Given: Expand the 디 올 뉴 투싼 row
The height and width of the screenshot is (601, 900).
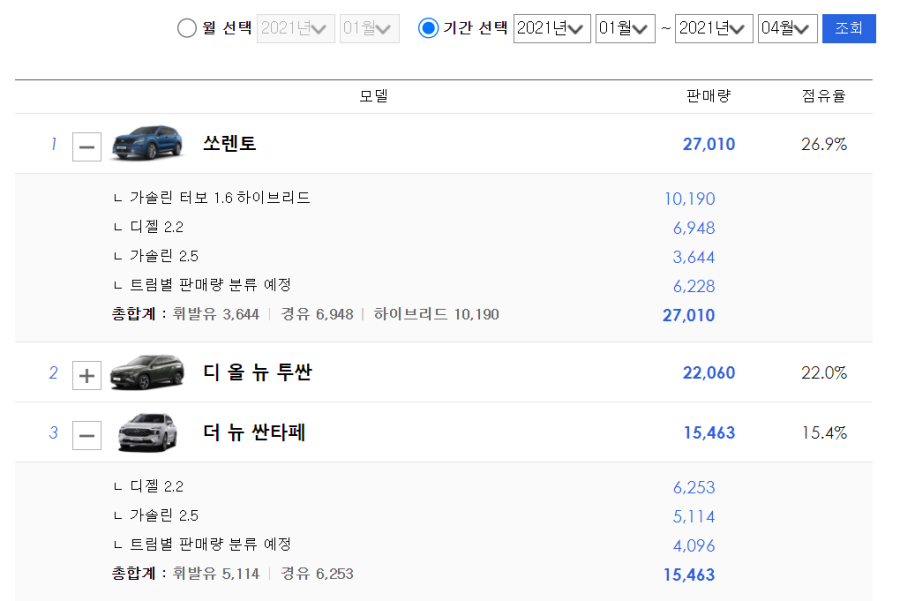Looking at the screenshot, I should [x=87, y=375].
